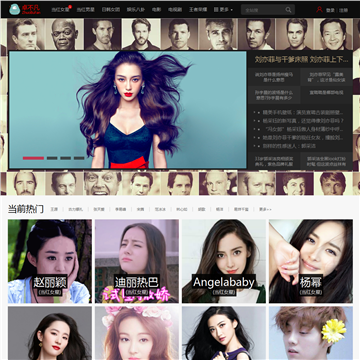Open the 杨幂 star thumbnail
This screenshot has height=360, width=360.
coord(311,261)
